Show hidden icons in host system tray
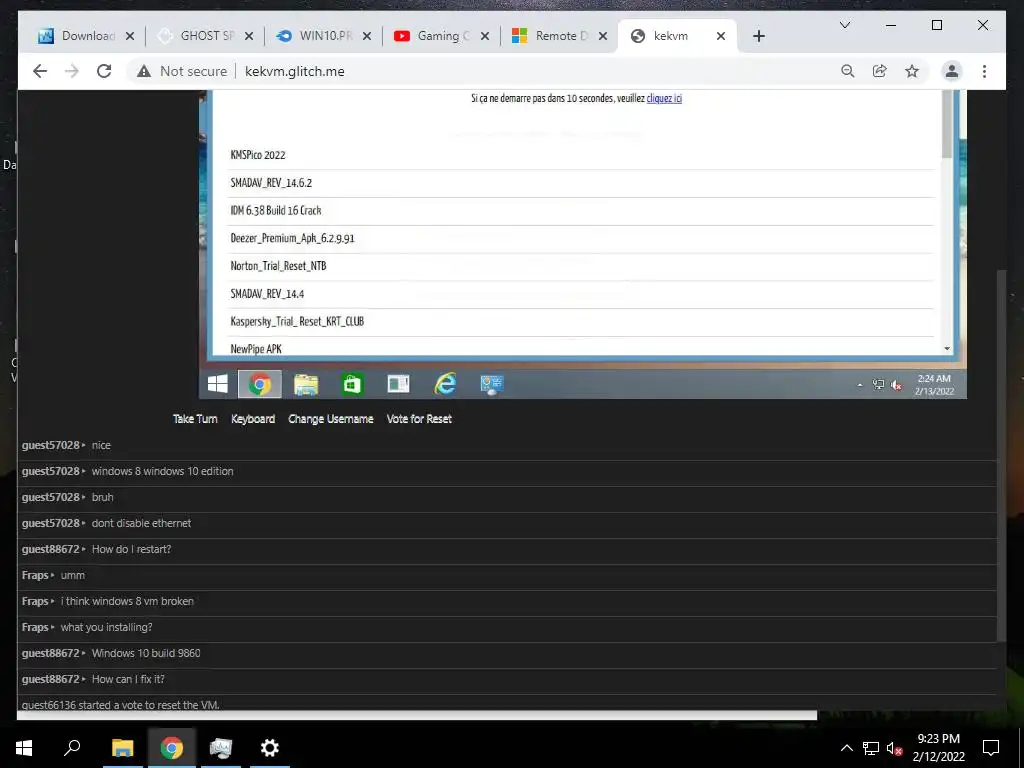The image size is (1024, 768). (x=846, y=748)
